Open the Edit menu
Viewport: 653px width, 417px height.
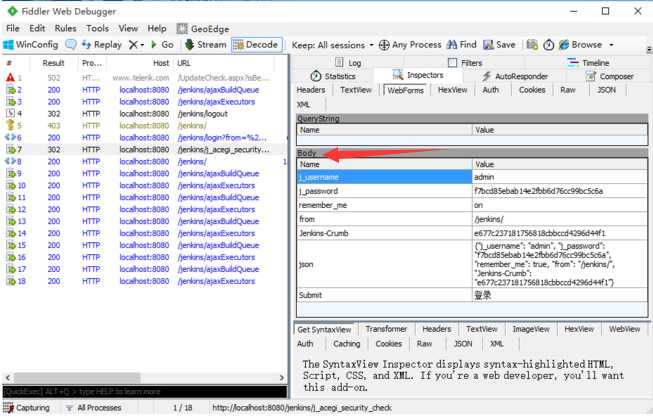coord(37,28)
